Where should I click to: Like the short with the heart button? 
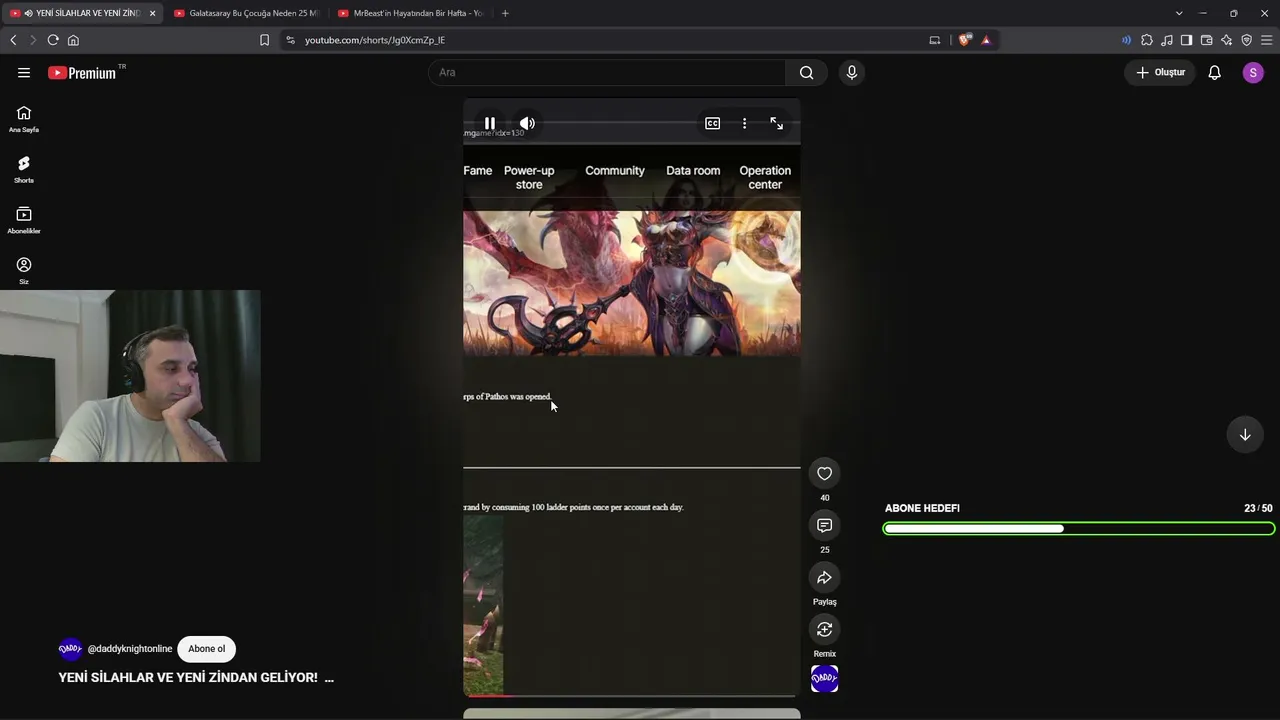click(825, 474)
